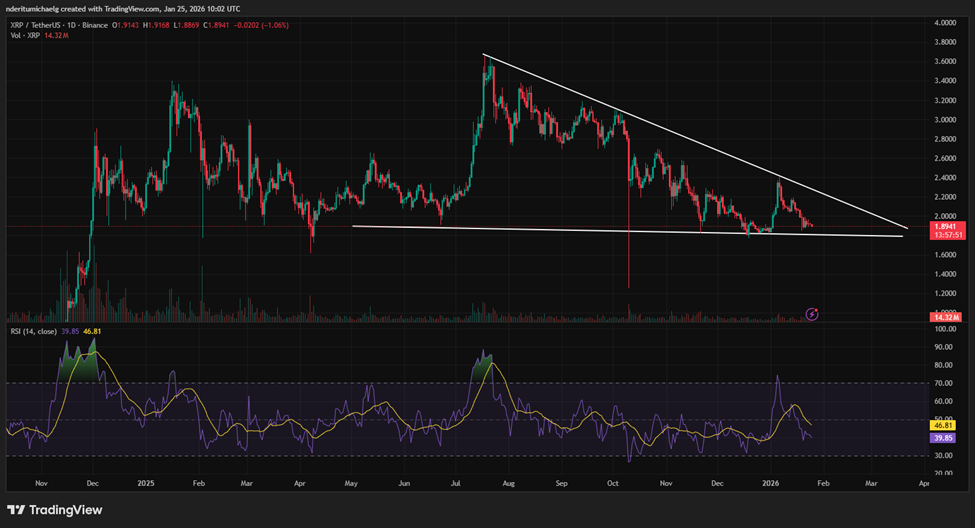Select the descending white trendline from July peak
The width and height of the screenshot is (975, 528).
tap(695, 142)
